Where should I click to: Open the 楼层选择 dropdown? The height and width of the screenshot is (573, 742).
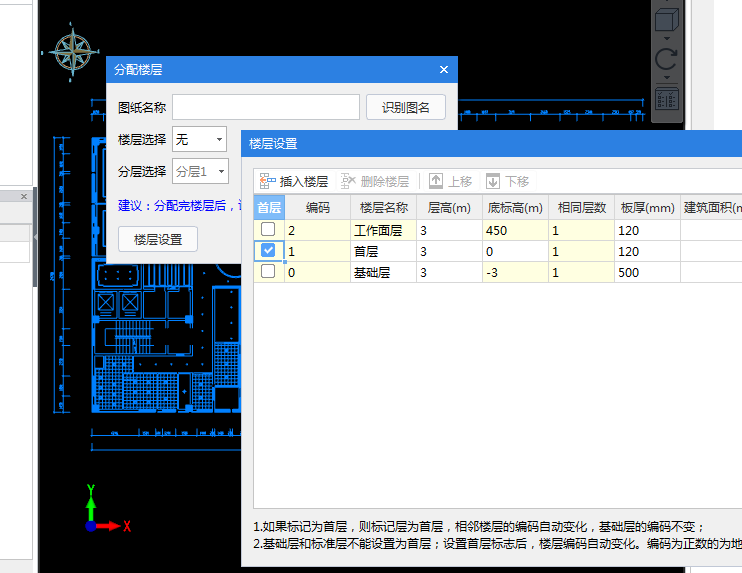coord(199,139)
